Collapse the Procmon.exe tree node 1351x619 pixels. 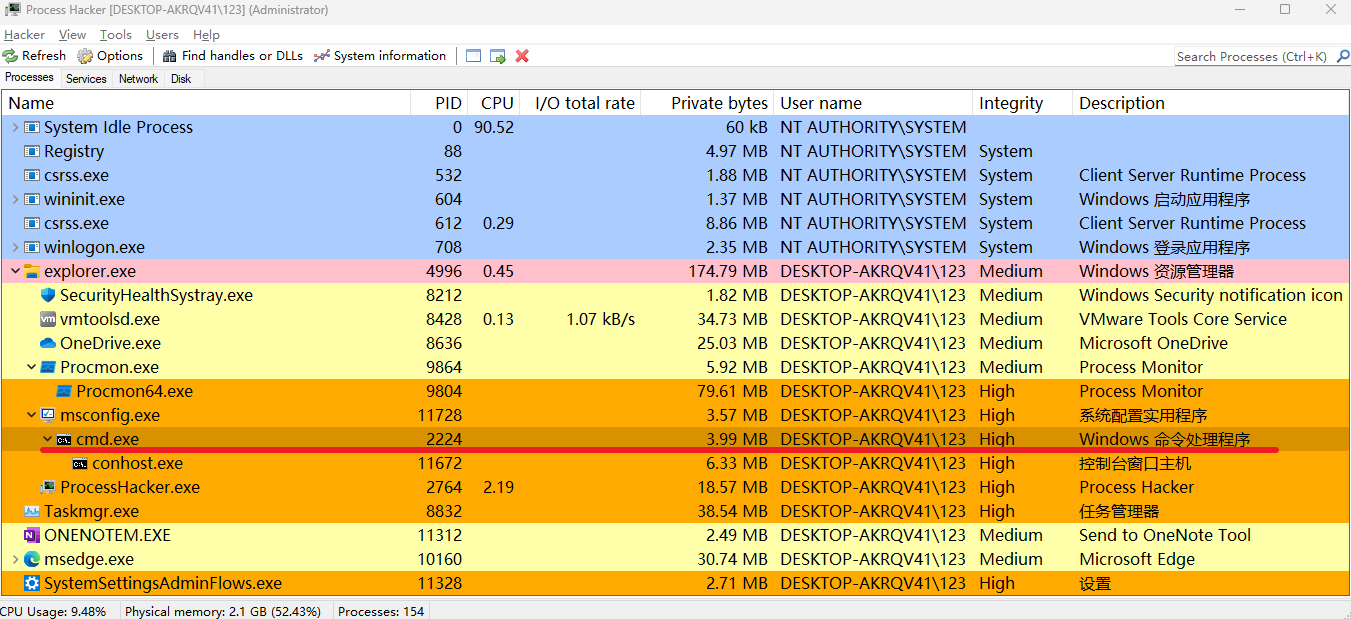click(31, 367)
